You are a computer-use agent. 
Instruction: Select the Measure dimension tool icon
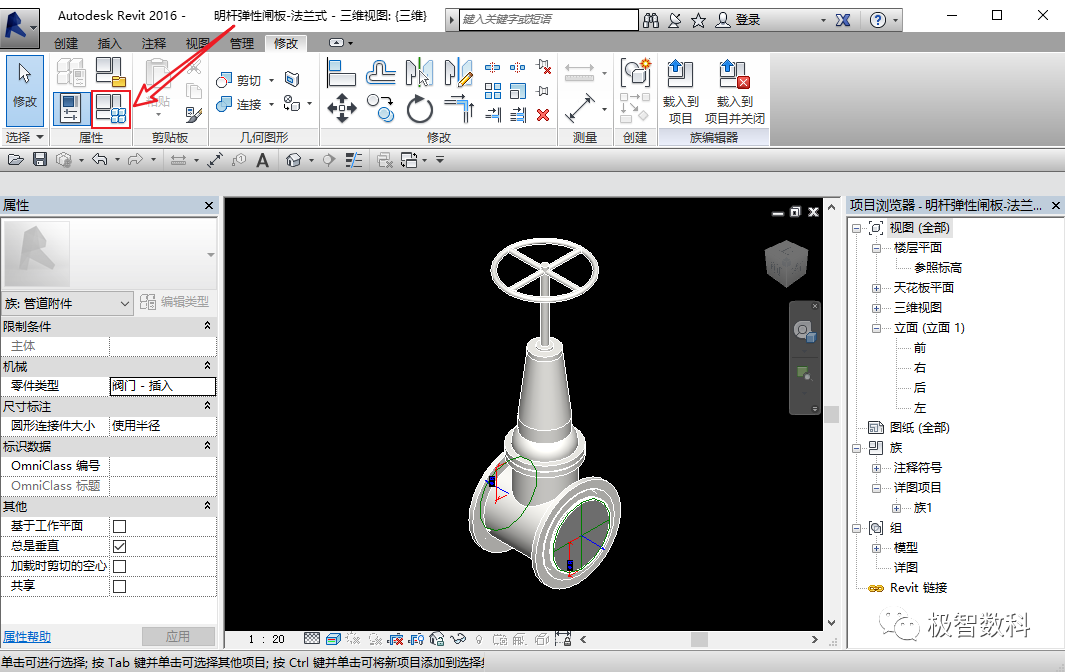pyautogui.click(x=579, y=108)
